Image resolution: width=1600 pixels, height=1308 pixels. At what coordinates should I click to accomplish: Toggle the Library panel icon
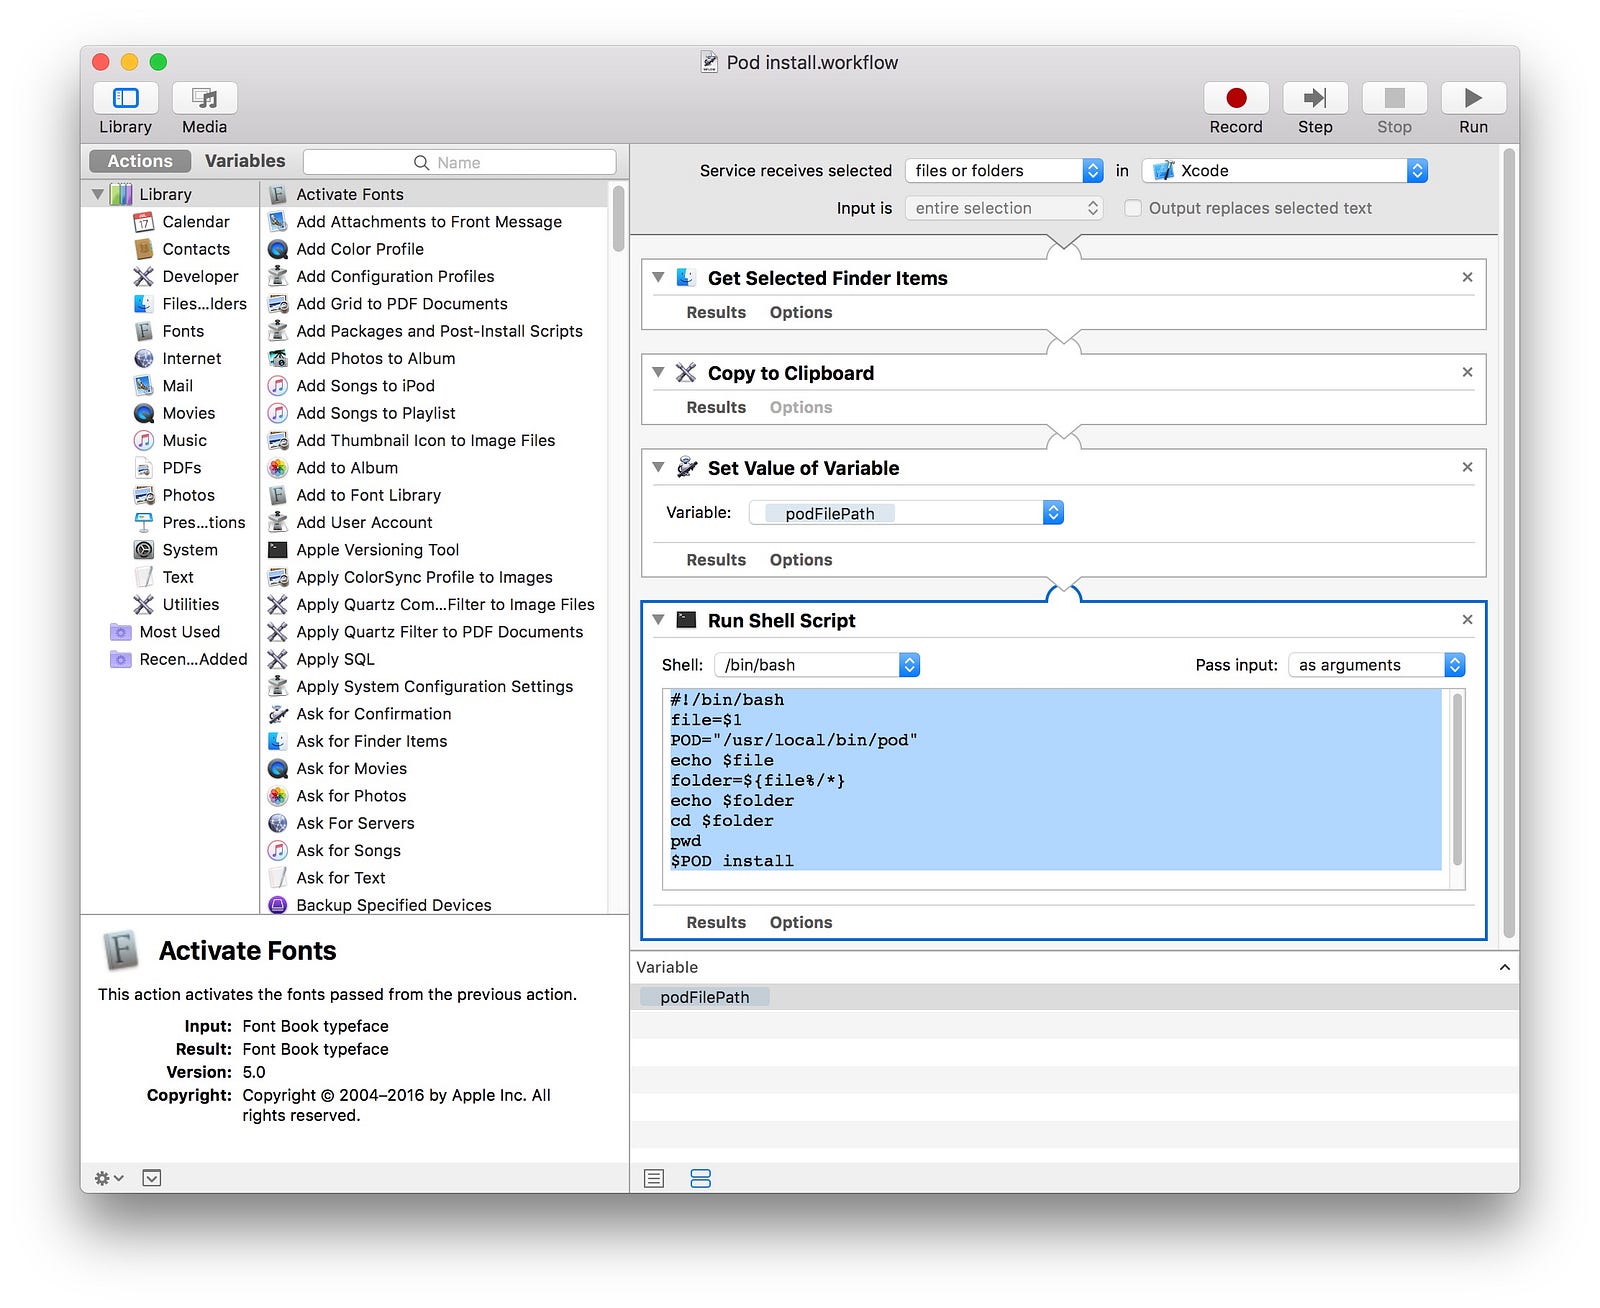click(125, 98)
